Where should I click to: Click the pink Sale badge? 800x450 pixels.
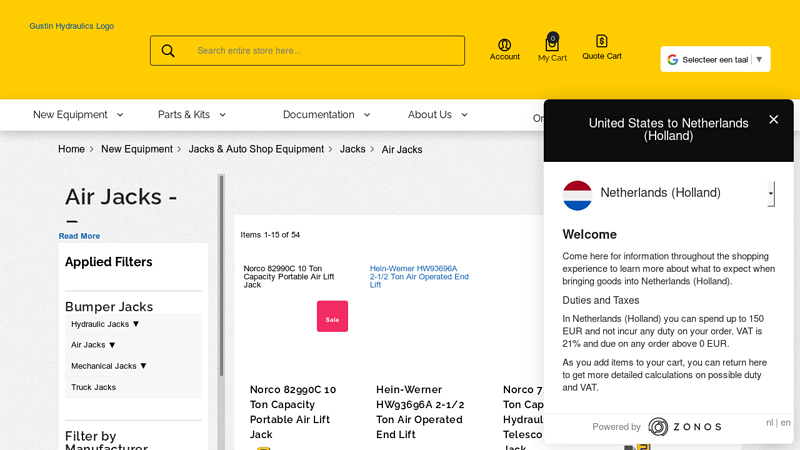(x=332, y=316)
